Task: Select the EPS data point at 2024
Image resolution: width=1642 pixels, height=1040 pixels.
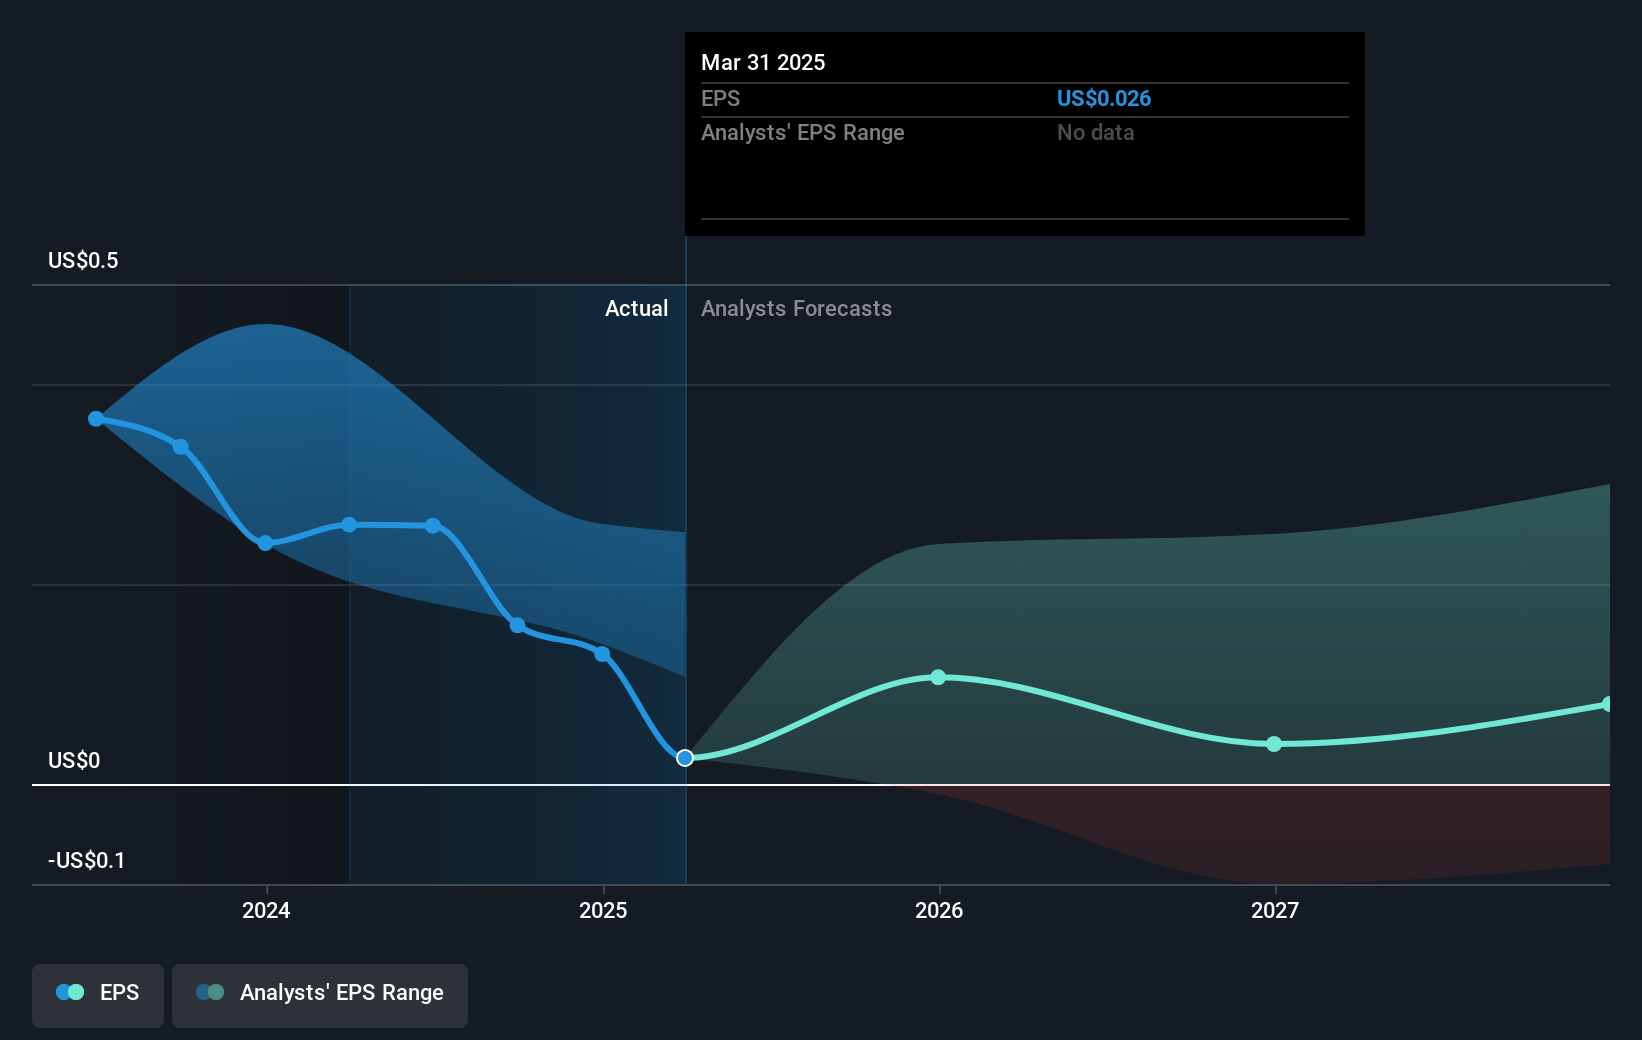Action: pos(265,543)
